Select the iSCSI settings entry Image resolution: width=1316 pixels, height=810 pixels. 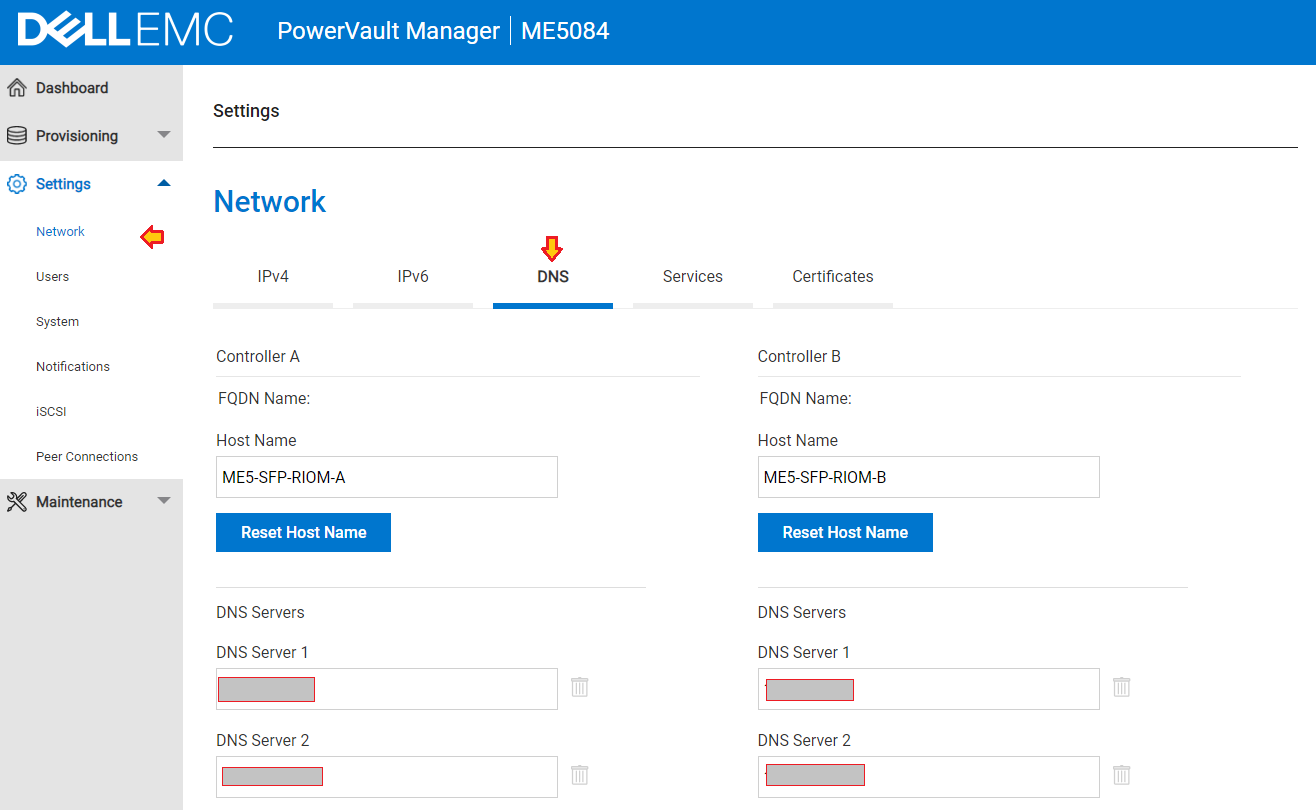pos(51,411)
